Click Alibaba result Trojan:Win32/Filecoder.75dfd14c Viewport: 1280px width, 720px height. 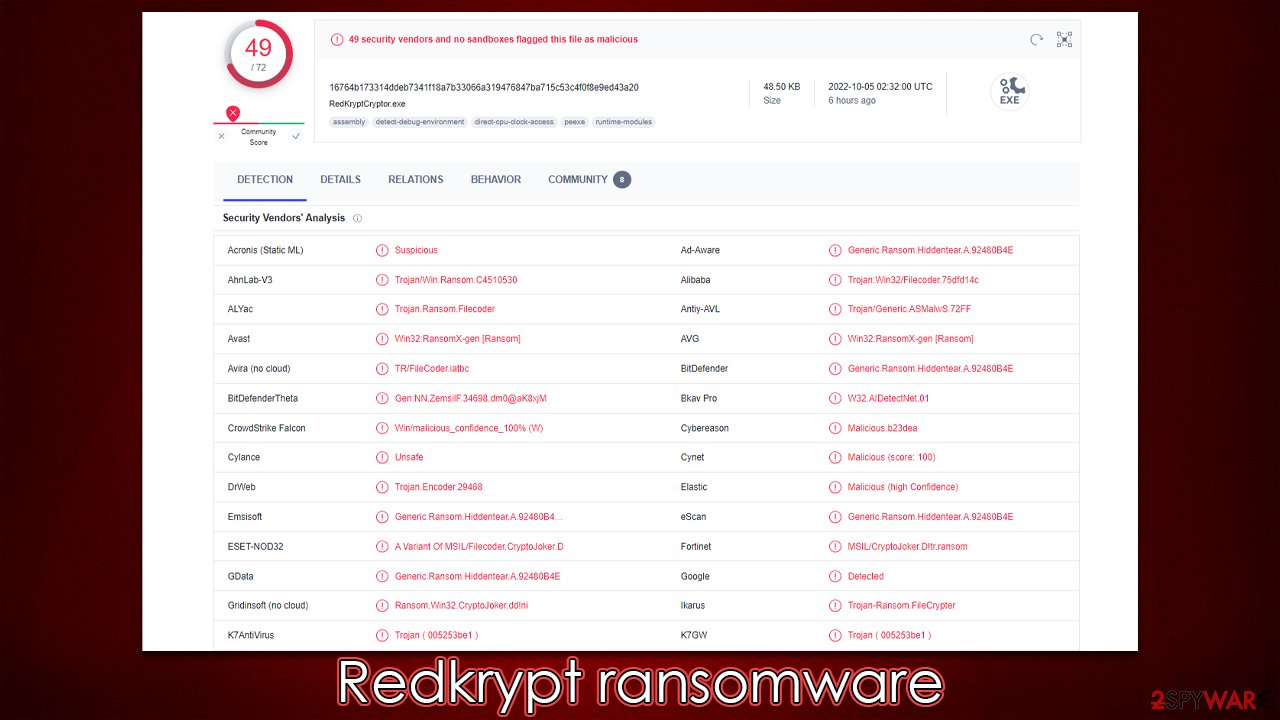point(913,280)
